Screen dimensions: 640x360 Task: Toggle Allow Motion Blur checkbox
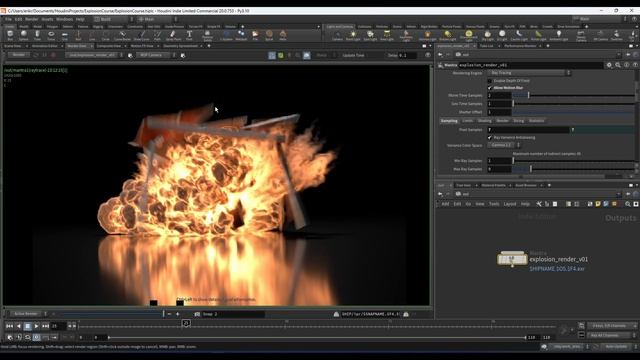[x=490, y=88]
